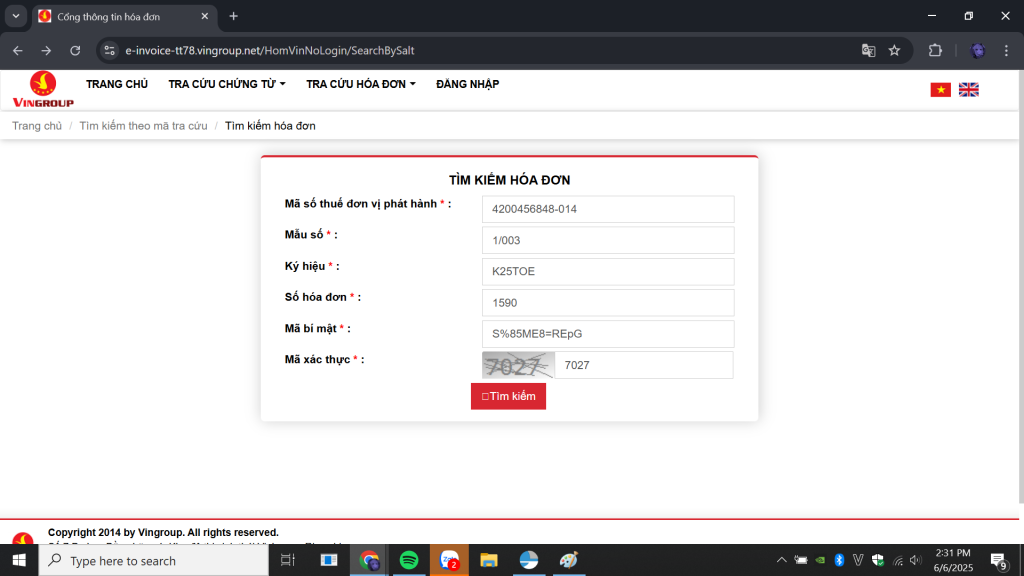The image size is (1024, 576).
Task: Open Spotify from the taskbar
Action: 409,560
